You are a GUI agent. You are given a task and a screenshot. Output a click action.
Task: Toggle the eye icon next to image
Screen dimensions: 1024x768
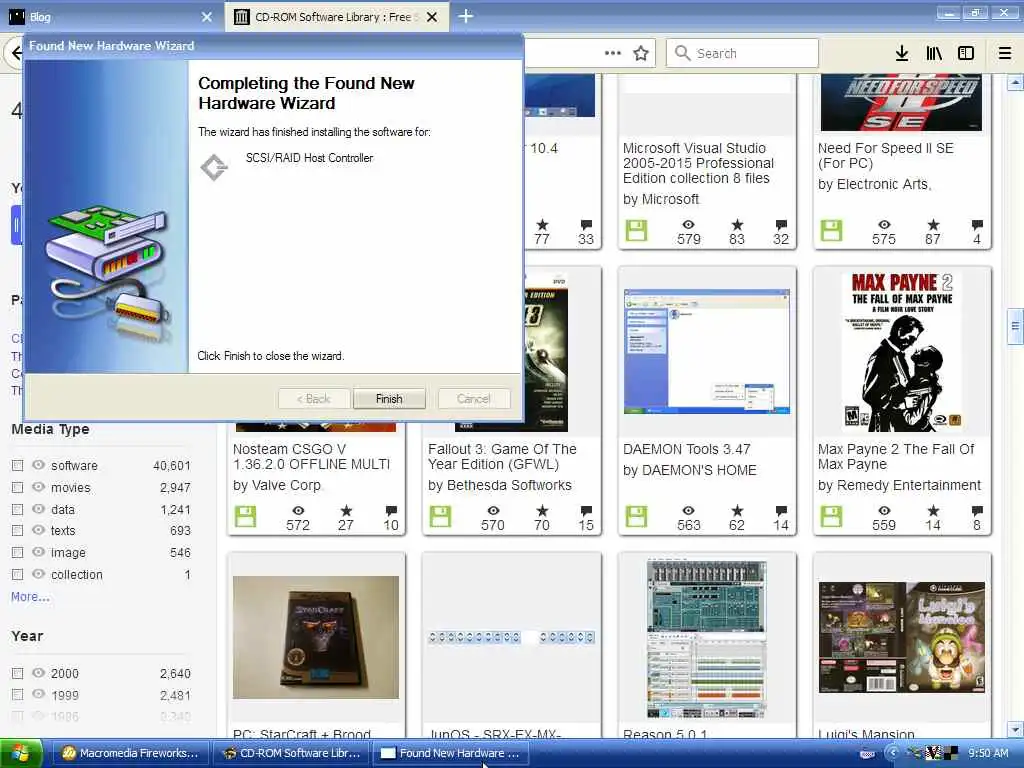click(x=39, y=552)
